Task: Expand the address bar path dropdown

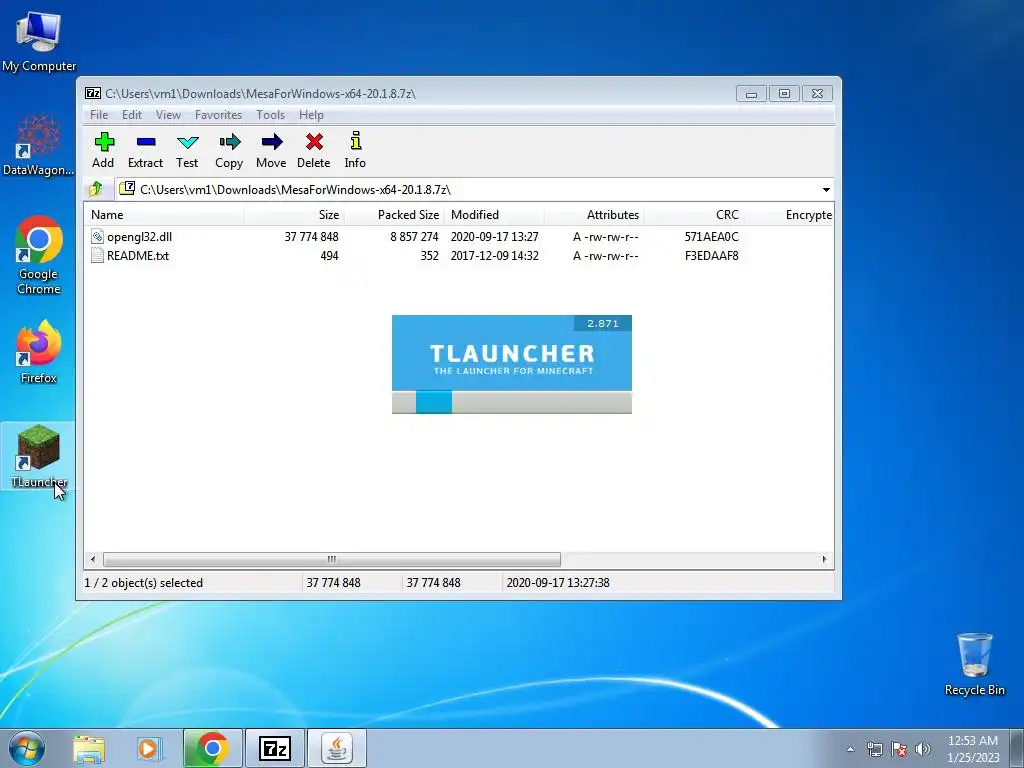Action: point(826,189)
